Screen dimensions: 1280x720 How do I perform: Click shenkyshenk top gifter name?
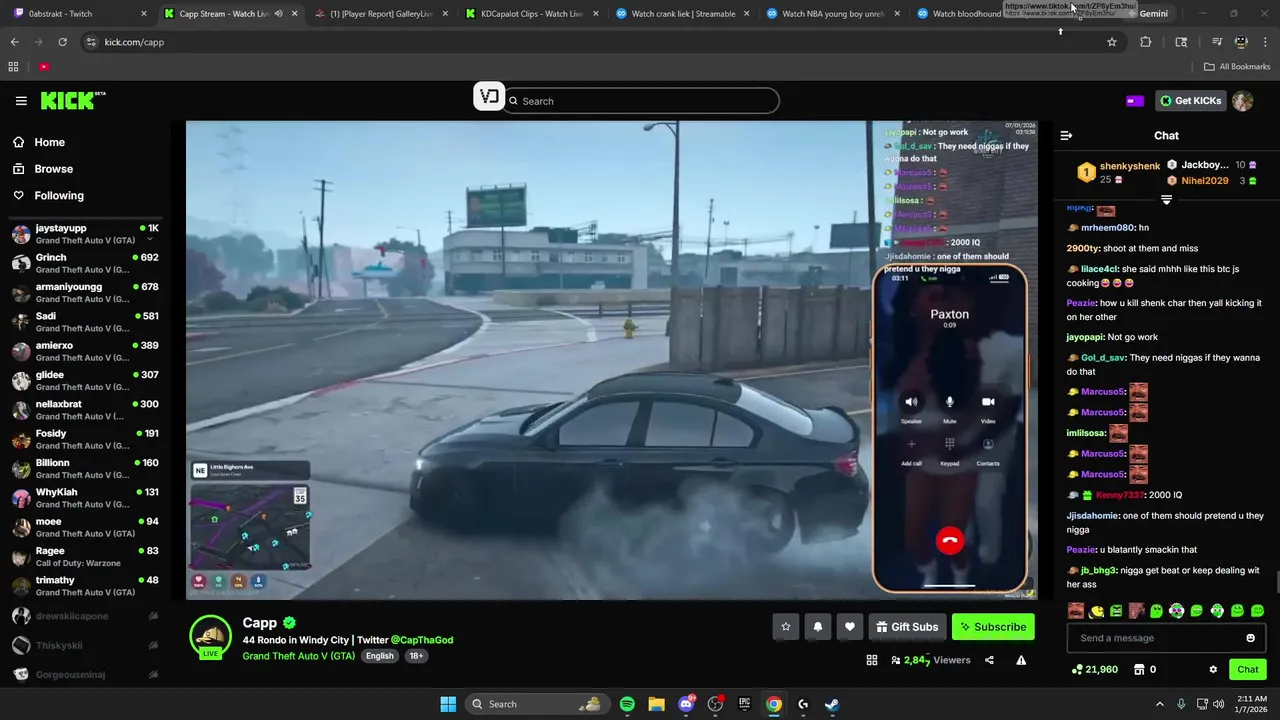tap(1130, 166)
